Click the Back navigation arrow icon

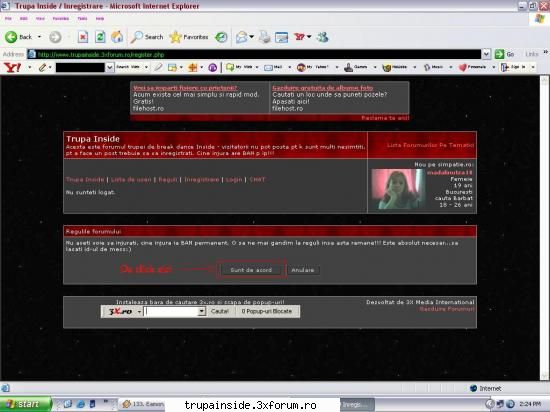[x=11, y=37]
